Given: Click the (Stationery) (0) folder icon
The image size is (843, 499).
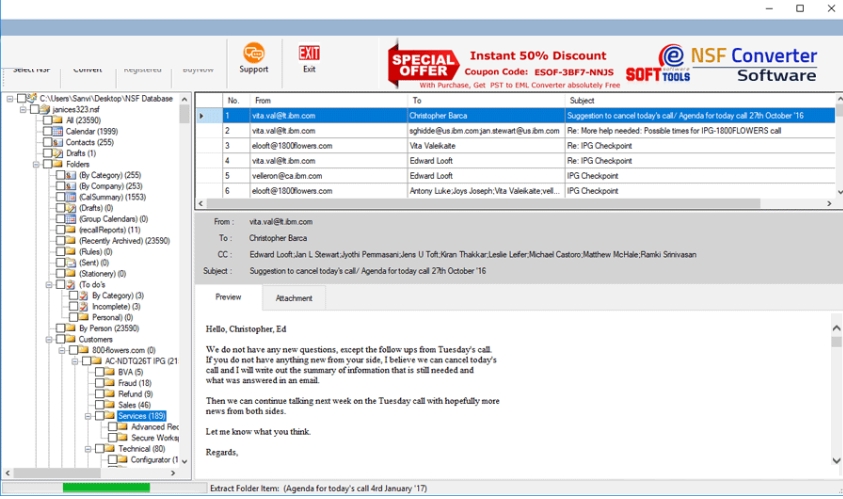Looking at the screenshot, I should point(70,274).
